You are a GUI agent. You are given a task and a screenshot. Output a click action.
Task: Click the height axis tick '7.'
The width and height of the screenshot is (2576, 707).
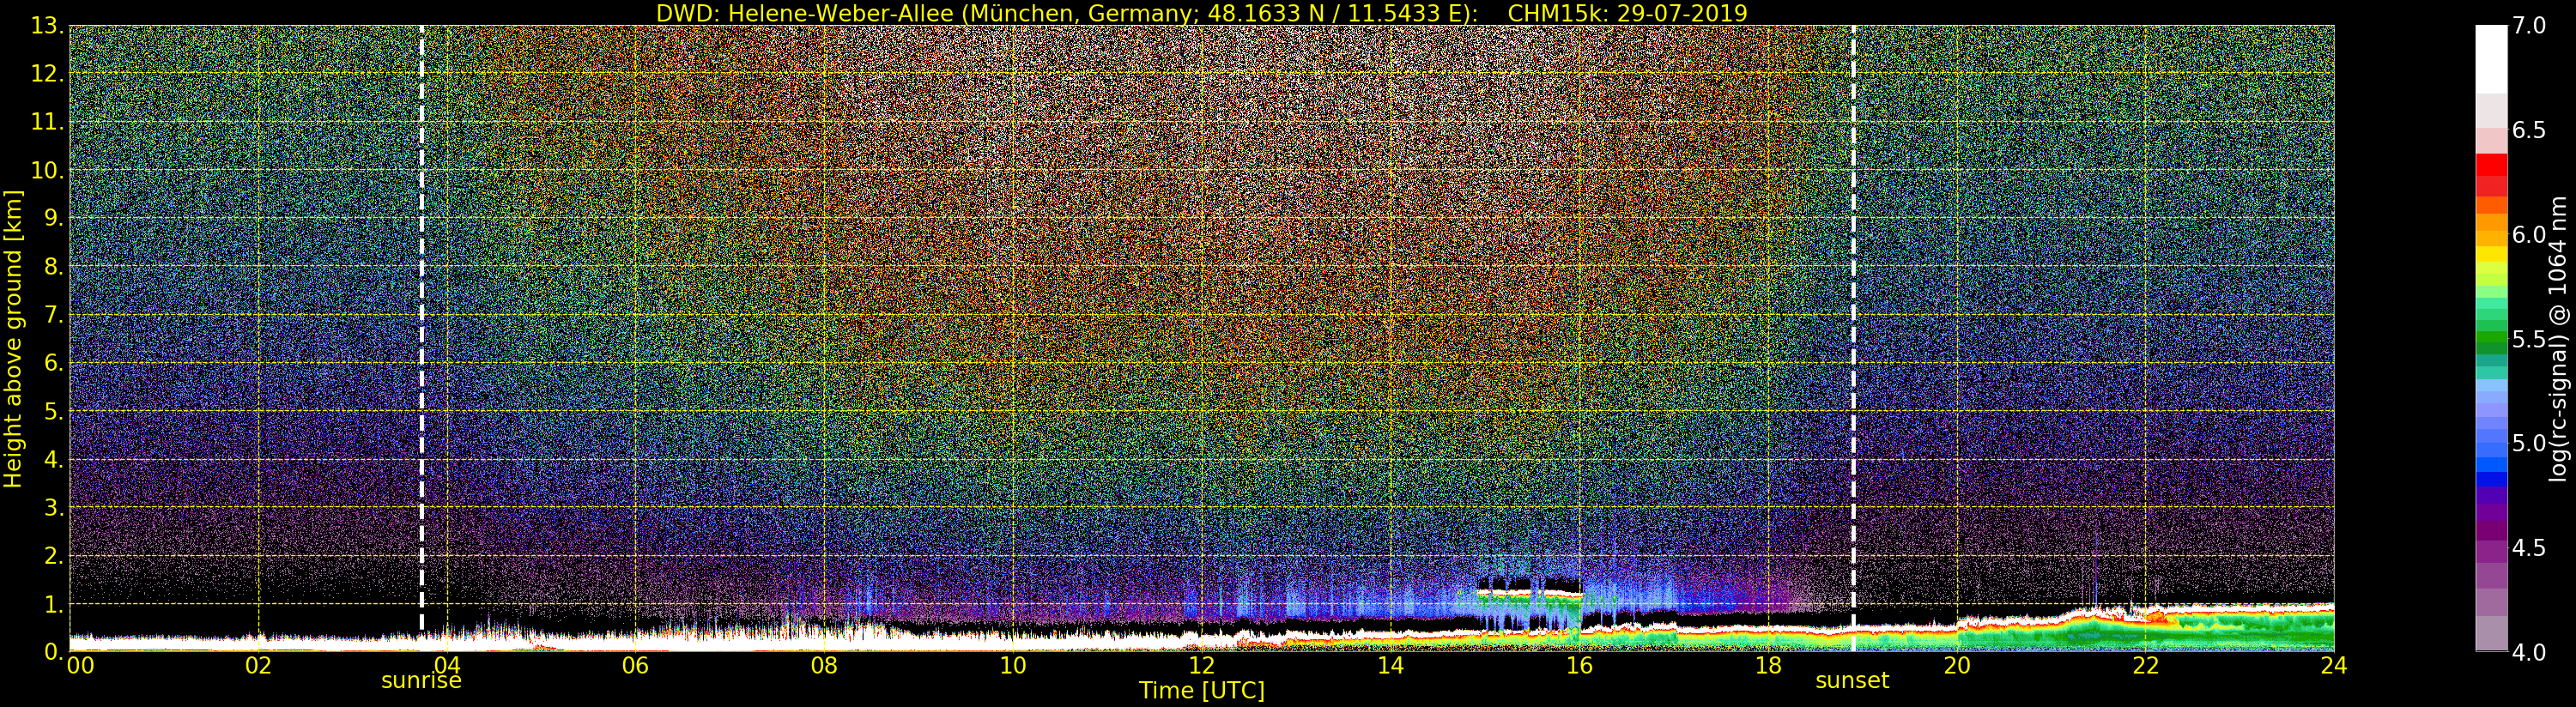coord(54,315)
